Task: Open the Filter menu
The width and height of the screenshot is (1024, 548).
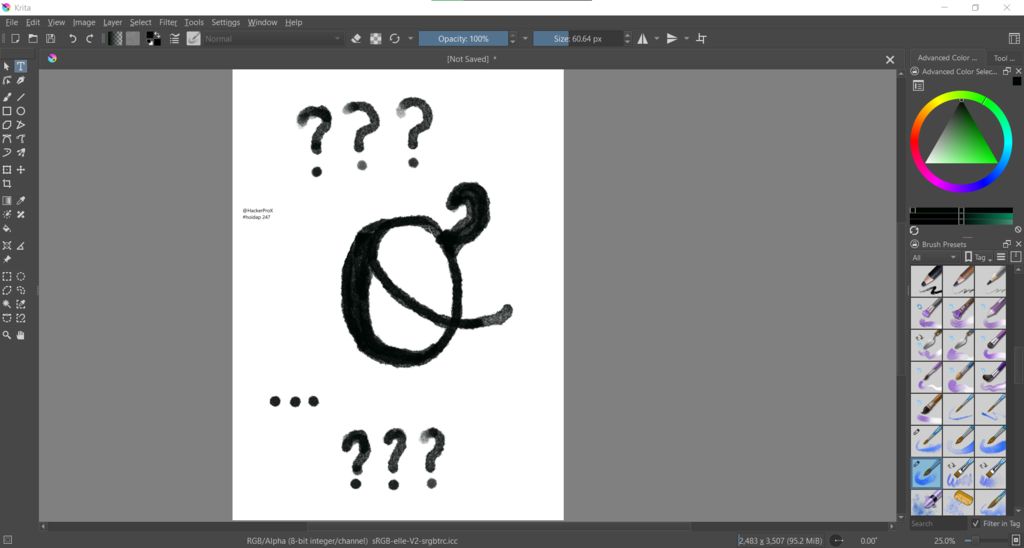Action: [x=168, y=22]
